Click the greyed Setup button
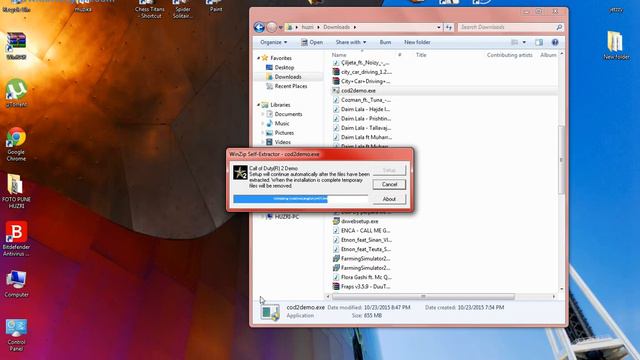This screenshot has width=640, height=360. 389,170
